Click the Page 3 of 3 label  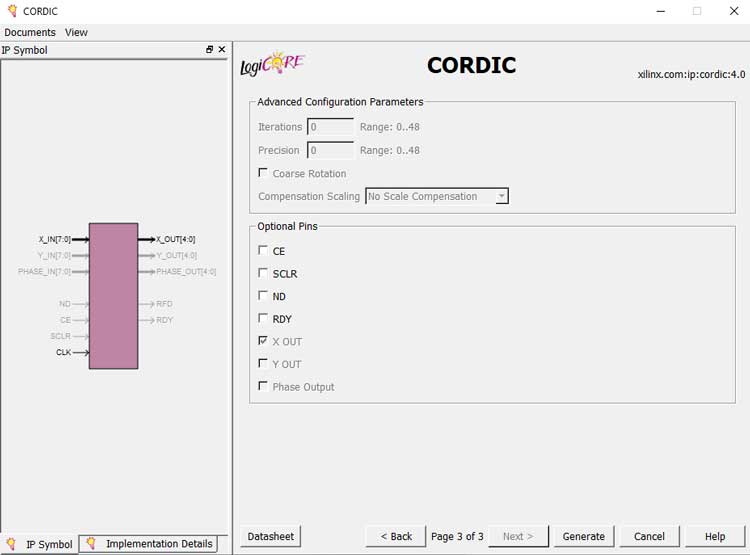click(x=457, y=536)
